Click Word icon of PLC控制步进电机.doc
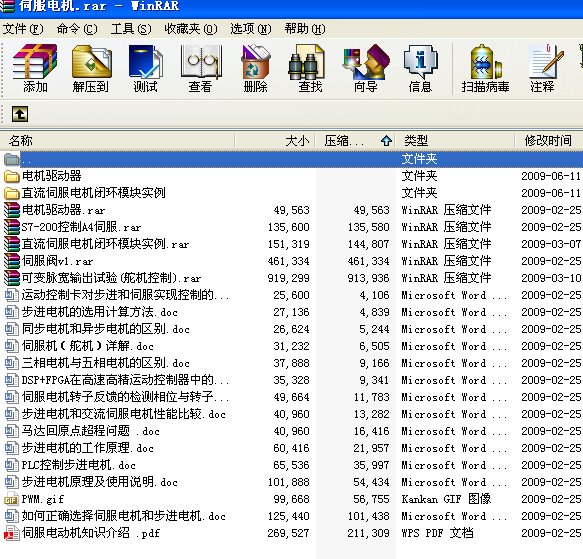This screenshot has height=559, width=583. pyautogui.click(x=12, y=465)
